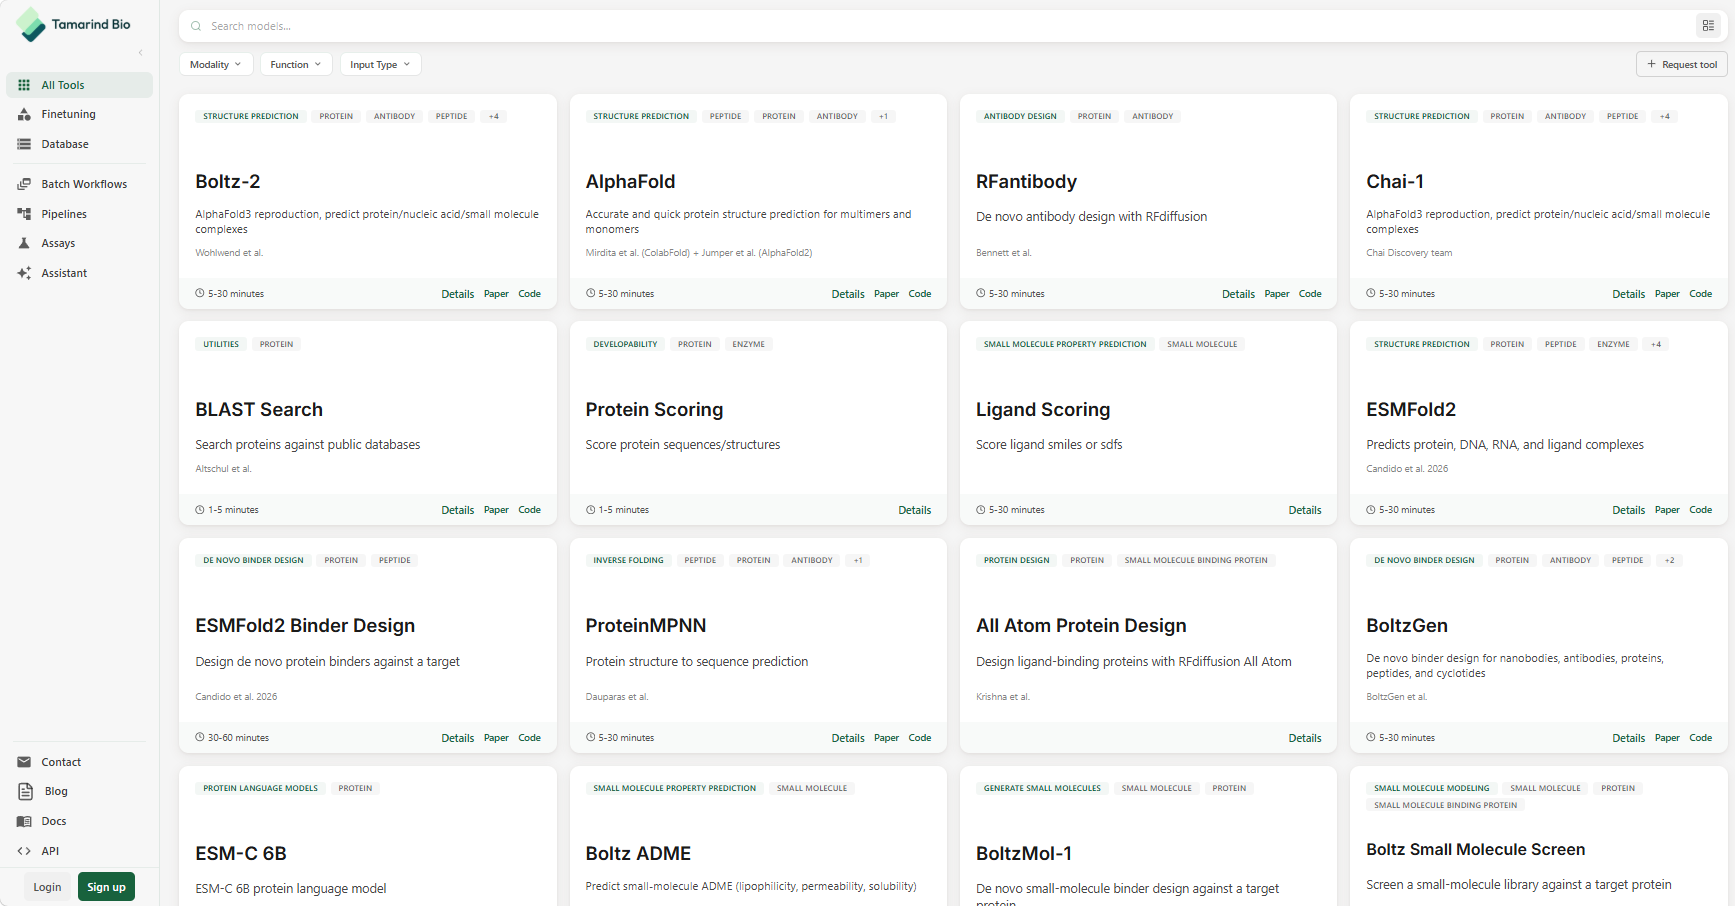Click the Tamarind Bio logo
The image size is (1735, 906).
coord(73,24)
